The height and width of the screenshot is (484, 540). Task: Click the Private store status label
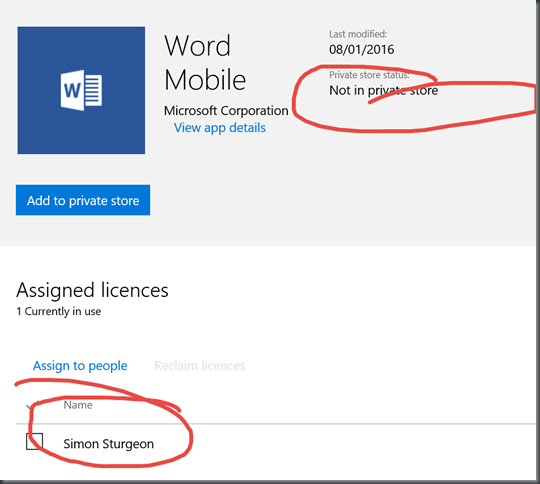[369, 75]
